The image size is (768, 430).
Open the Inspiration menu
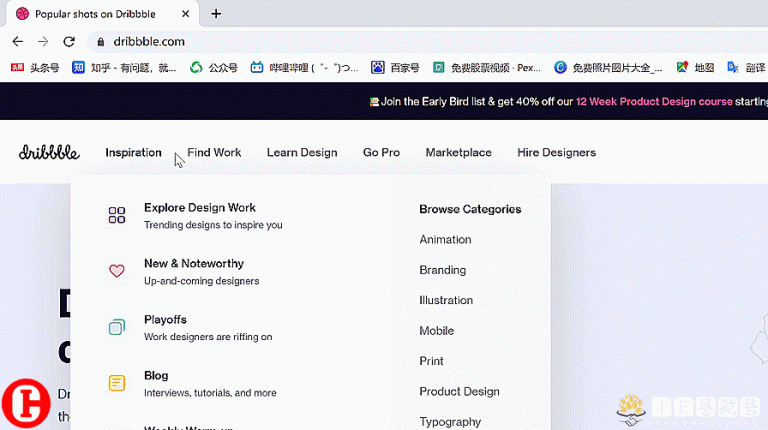pyautogui.click(x=133, y=152)
